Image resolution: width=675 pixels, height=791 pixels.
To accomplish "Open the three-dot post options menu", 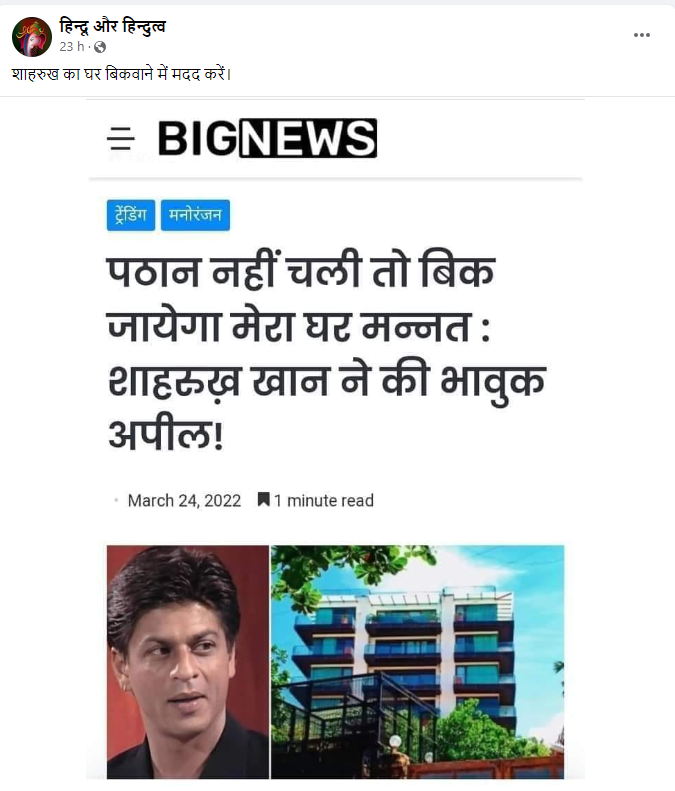I will click(x=641, y=35).
